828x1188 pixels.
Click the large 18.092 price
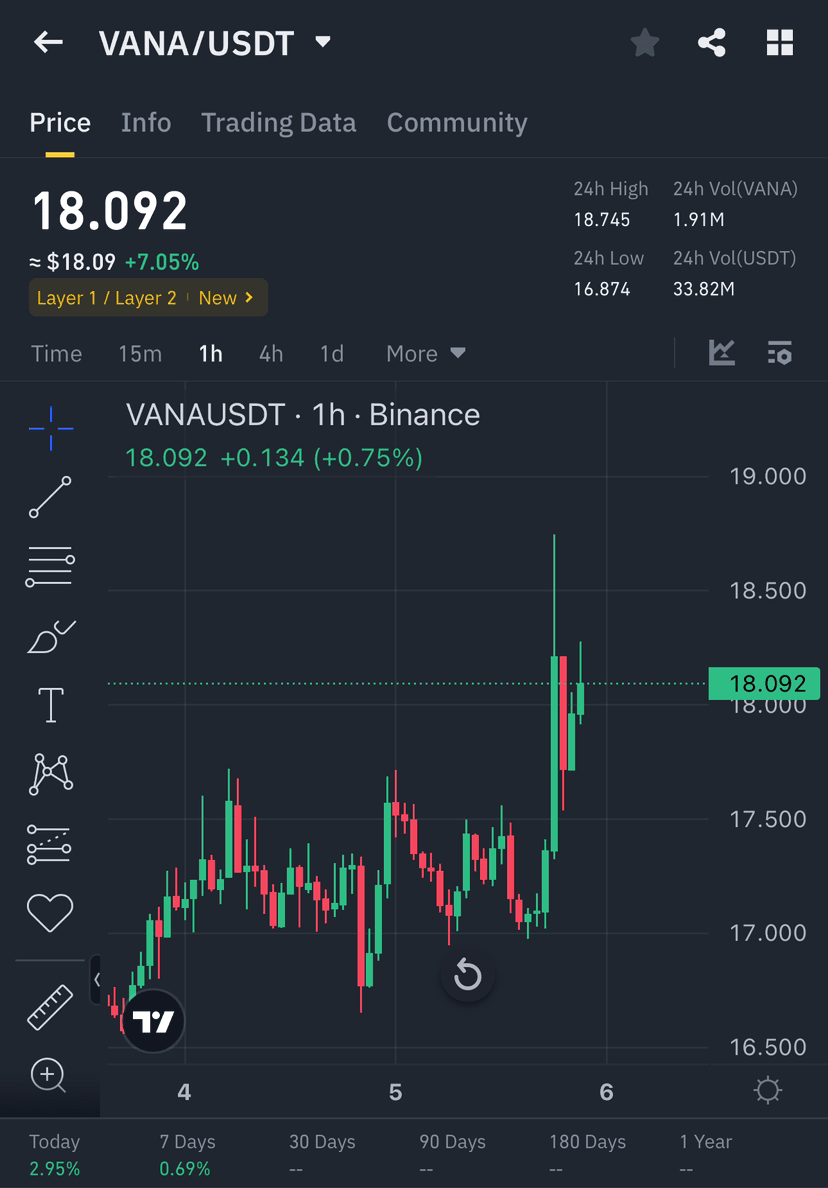click(110, 211)
